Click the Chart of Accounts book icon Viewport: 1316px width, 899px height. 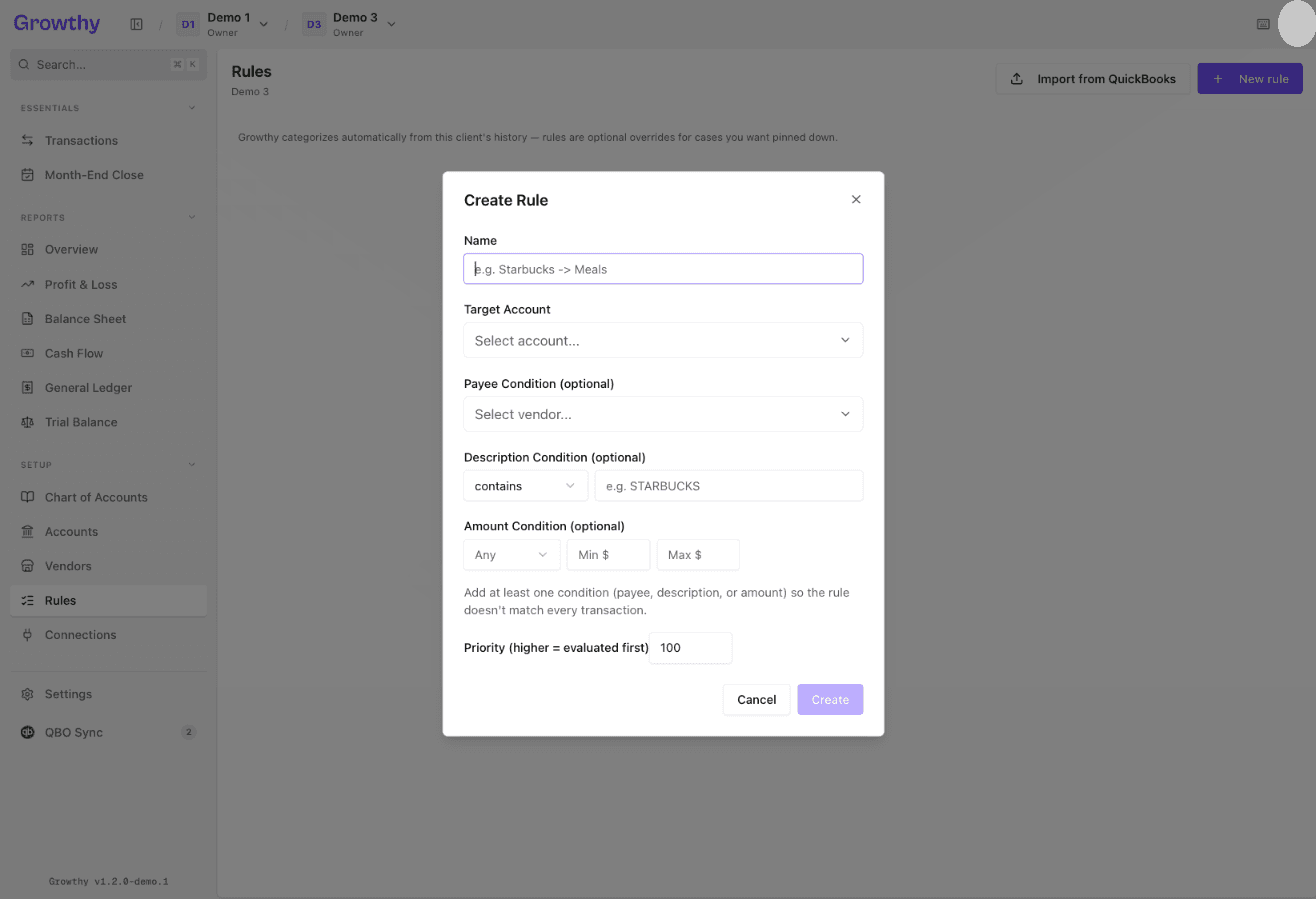pos(28,498)
